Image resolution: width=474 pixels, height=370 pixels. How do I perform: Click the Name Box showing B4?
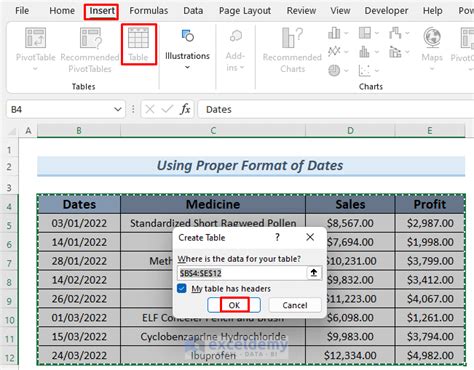59,109
